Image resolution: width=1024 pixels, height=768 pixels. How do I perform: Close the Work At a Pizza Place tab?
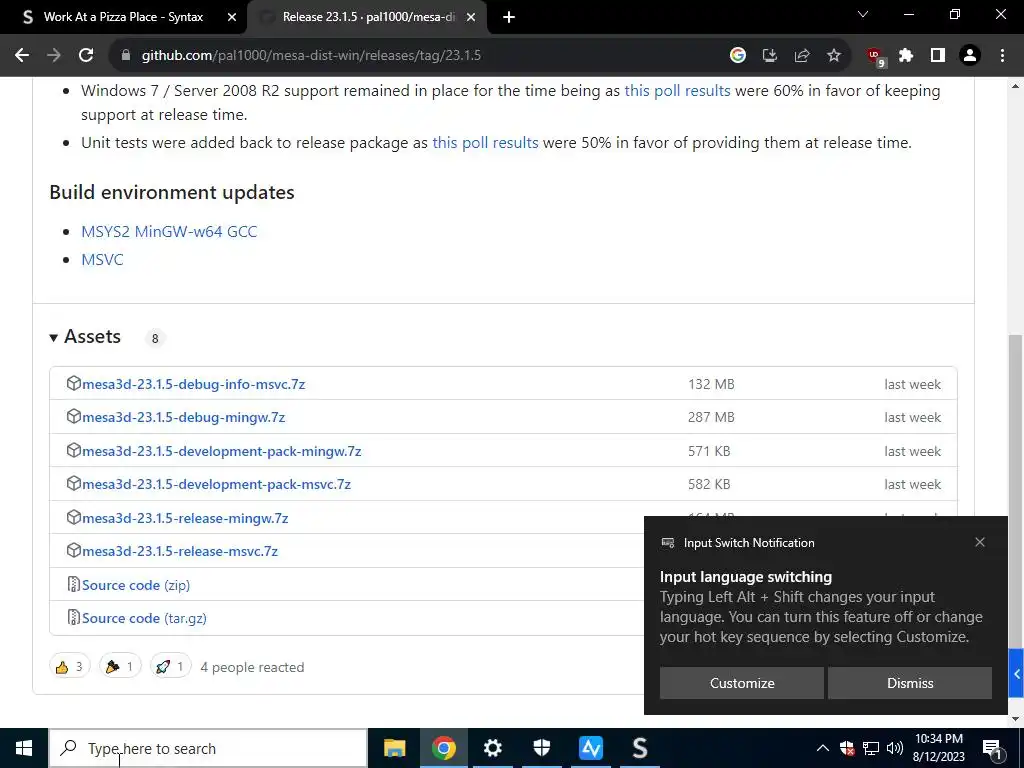point(232,17)
